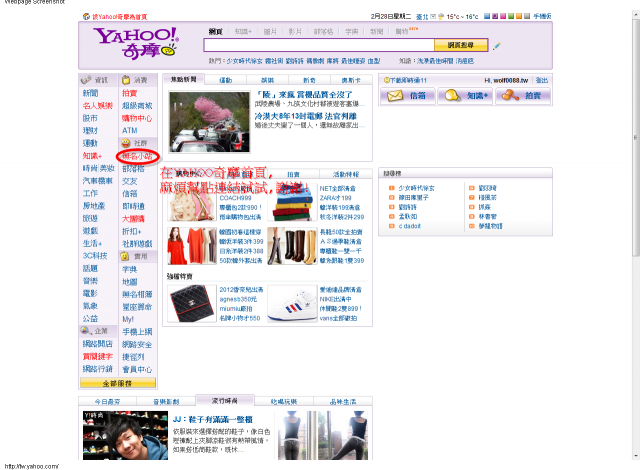Screen dimensions: 640x470
Task: Click the Yahoo!奇摩 logo
Action: pos(136,43)
